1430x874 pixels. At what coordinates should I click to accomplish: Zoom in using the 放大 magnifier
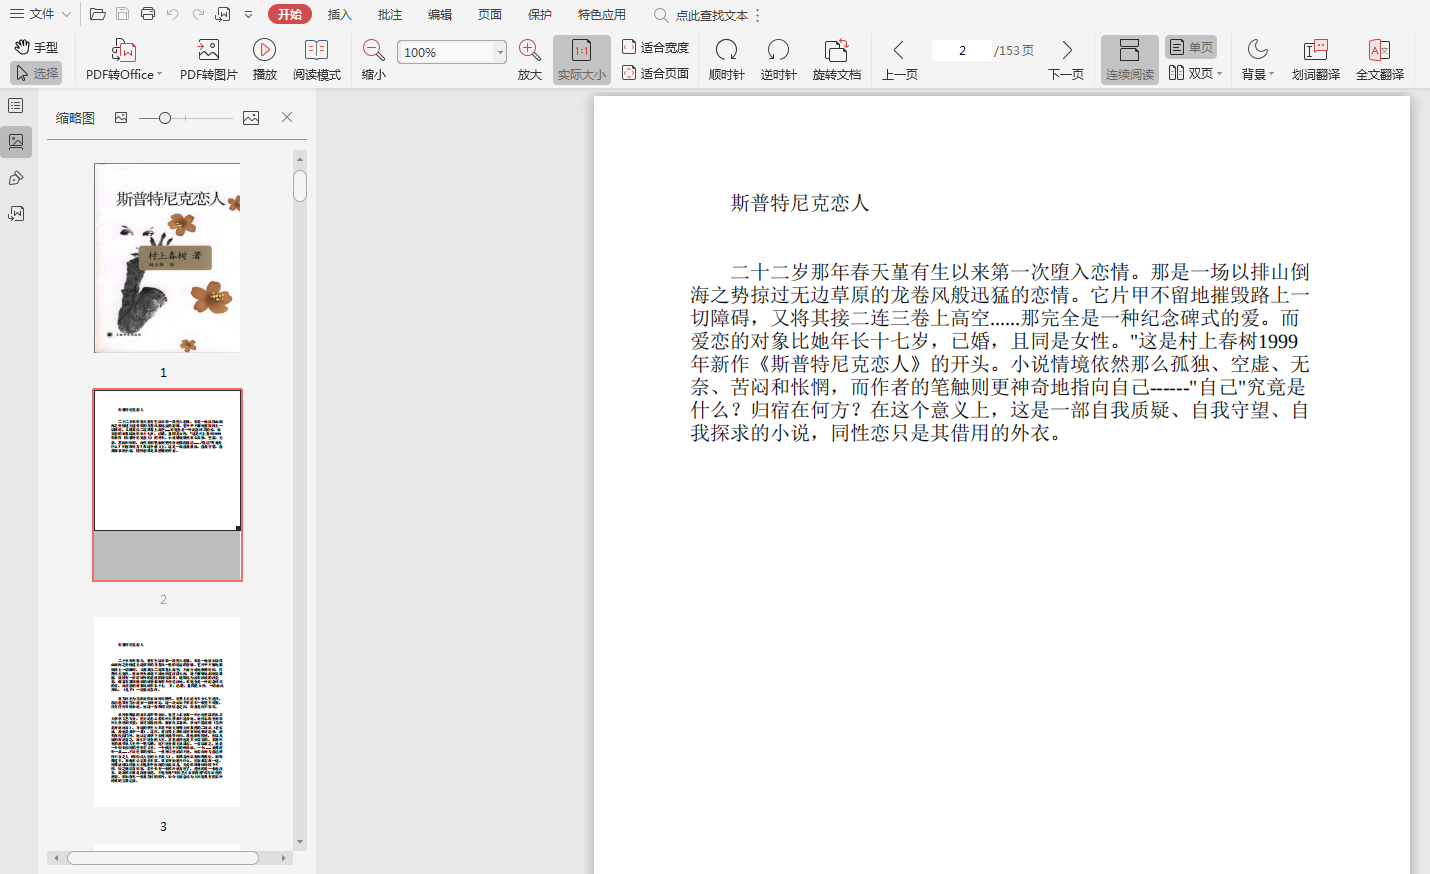coord(530,60)
